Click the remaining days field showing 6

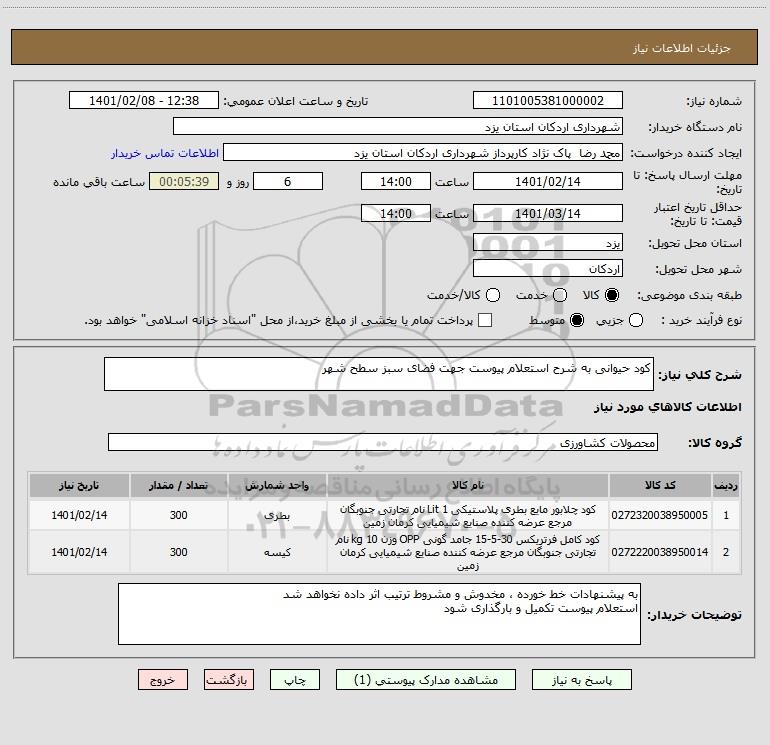(288, 181)
